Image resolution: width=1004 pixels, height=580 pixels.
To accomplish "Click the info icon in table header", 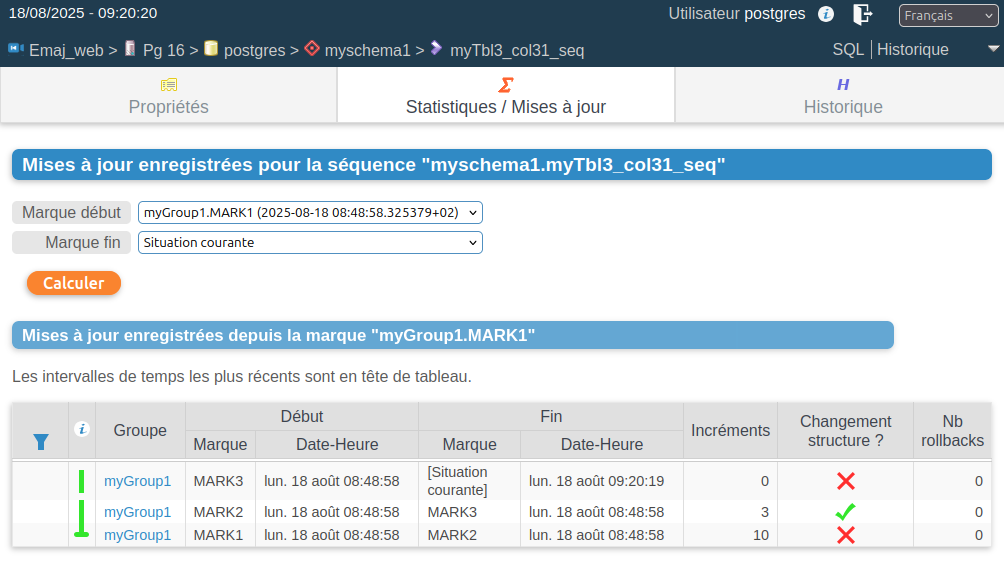I will pyautogui.click(x=82, y=429).
